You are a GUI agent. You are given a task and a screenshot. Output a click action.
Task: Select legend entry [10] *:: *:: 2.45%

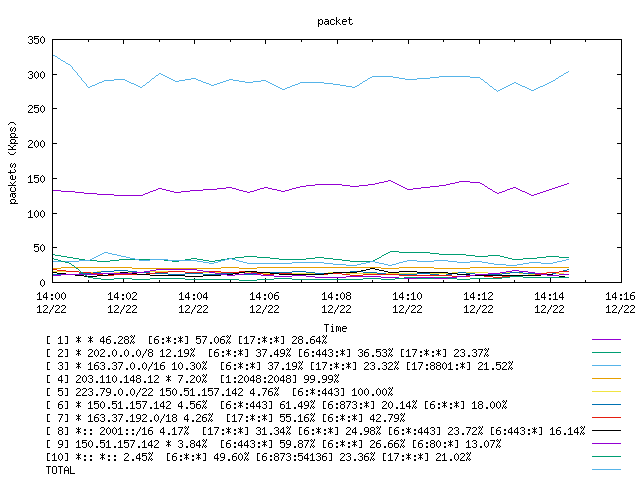click(258, 457)
